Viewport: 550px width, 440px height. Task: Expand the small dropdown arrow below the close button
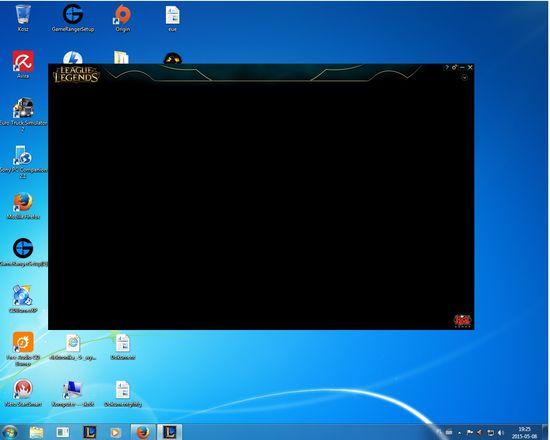(464, 77)
